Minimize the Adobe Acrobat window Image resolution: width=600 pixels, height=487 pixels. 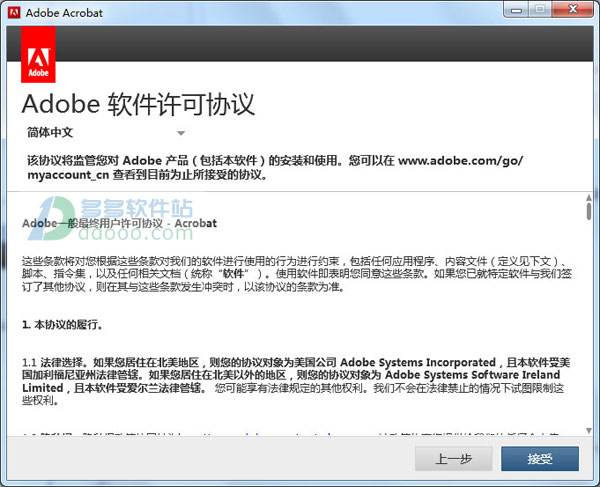516,10
